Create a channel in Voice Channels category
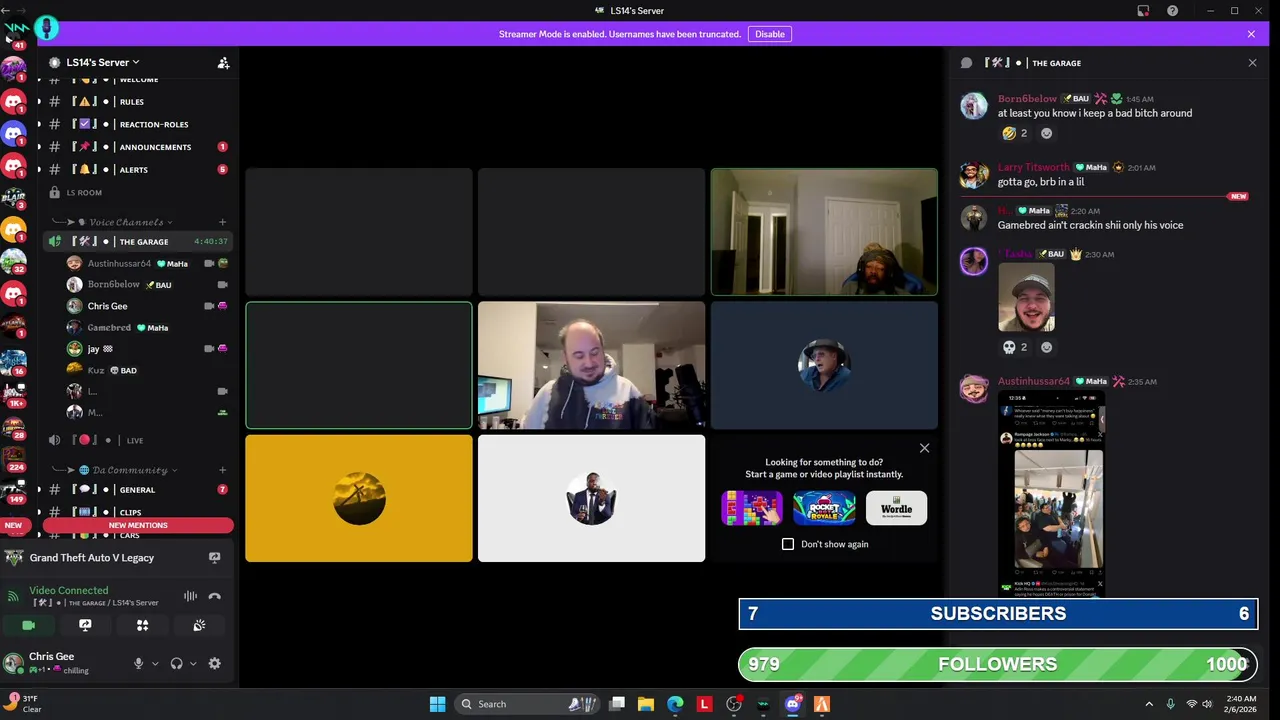 [x=222, y=222]
